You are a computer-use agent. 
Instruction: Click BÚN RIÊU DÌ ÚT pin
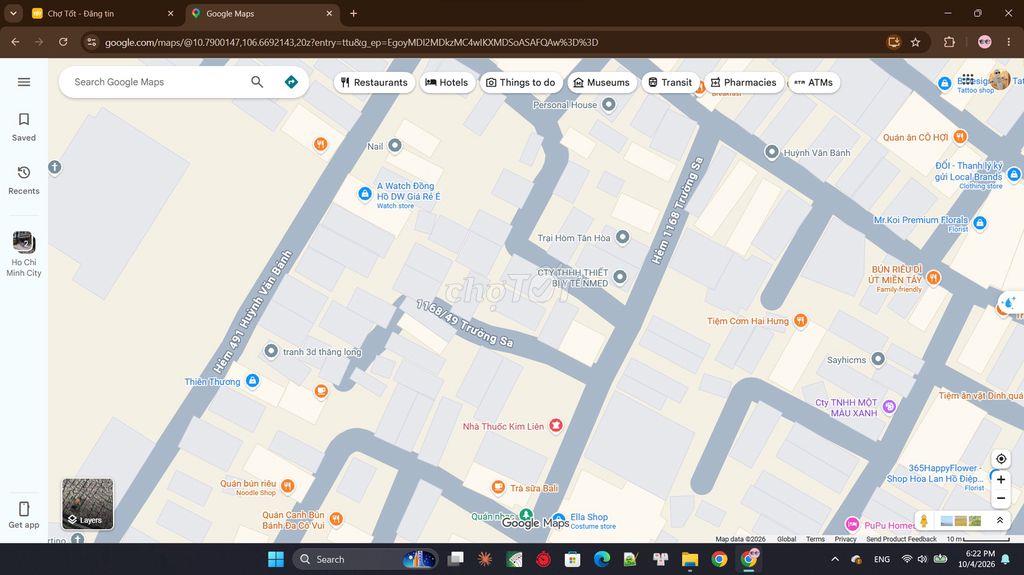pyautogui.click(x=933, y=277)
